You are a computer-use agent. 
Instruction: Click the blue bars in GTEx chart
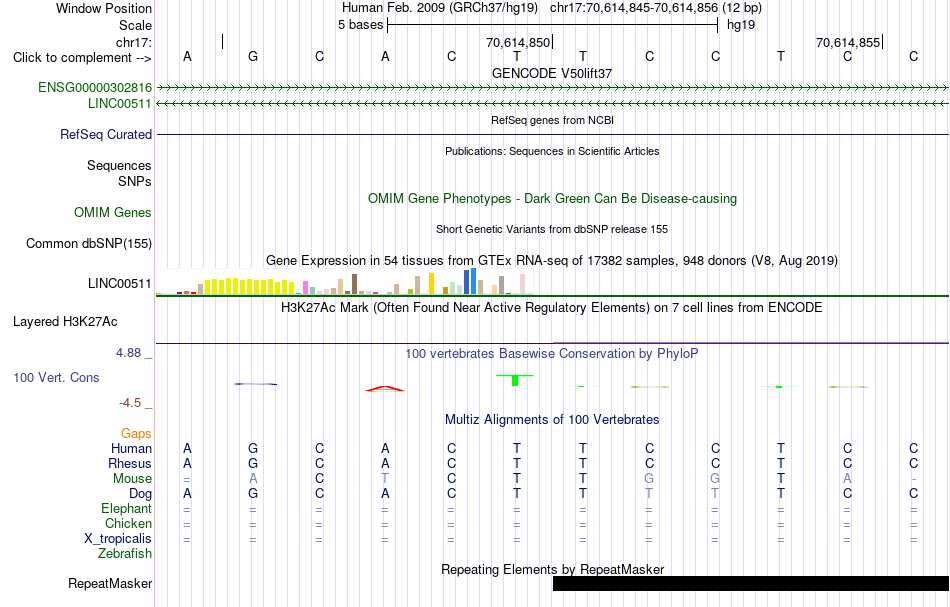[x=470, y=282]
